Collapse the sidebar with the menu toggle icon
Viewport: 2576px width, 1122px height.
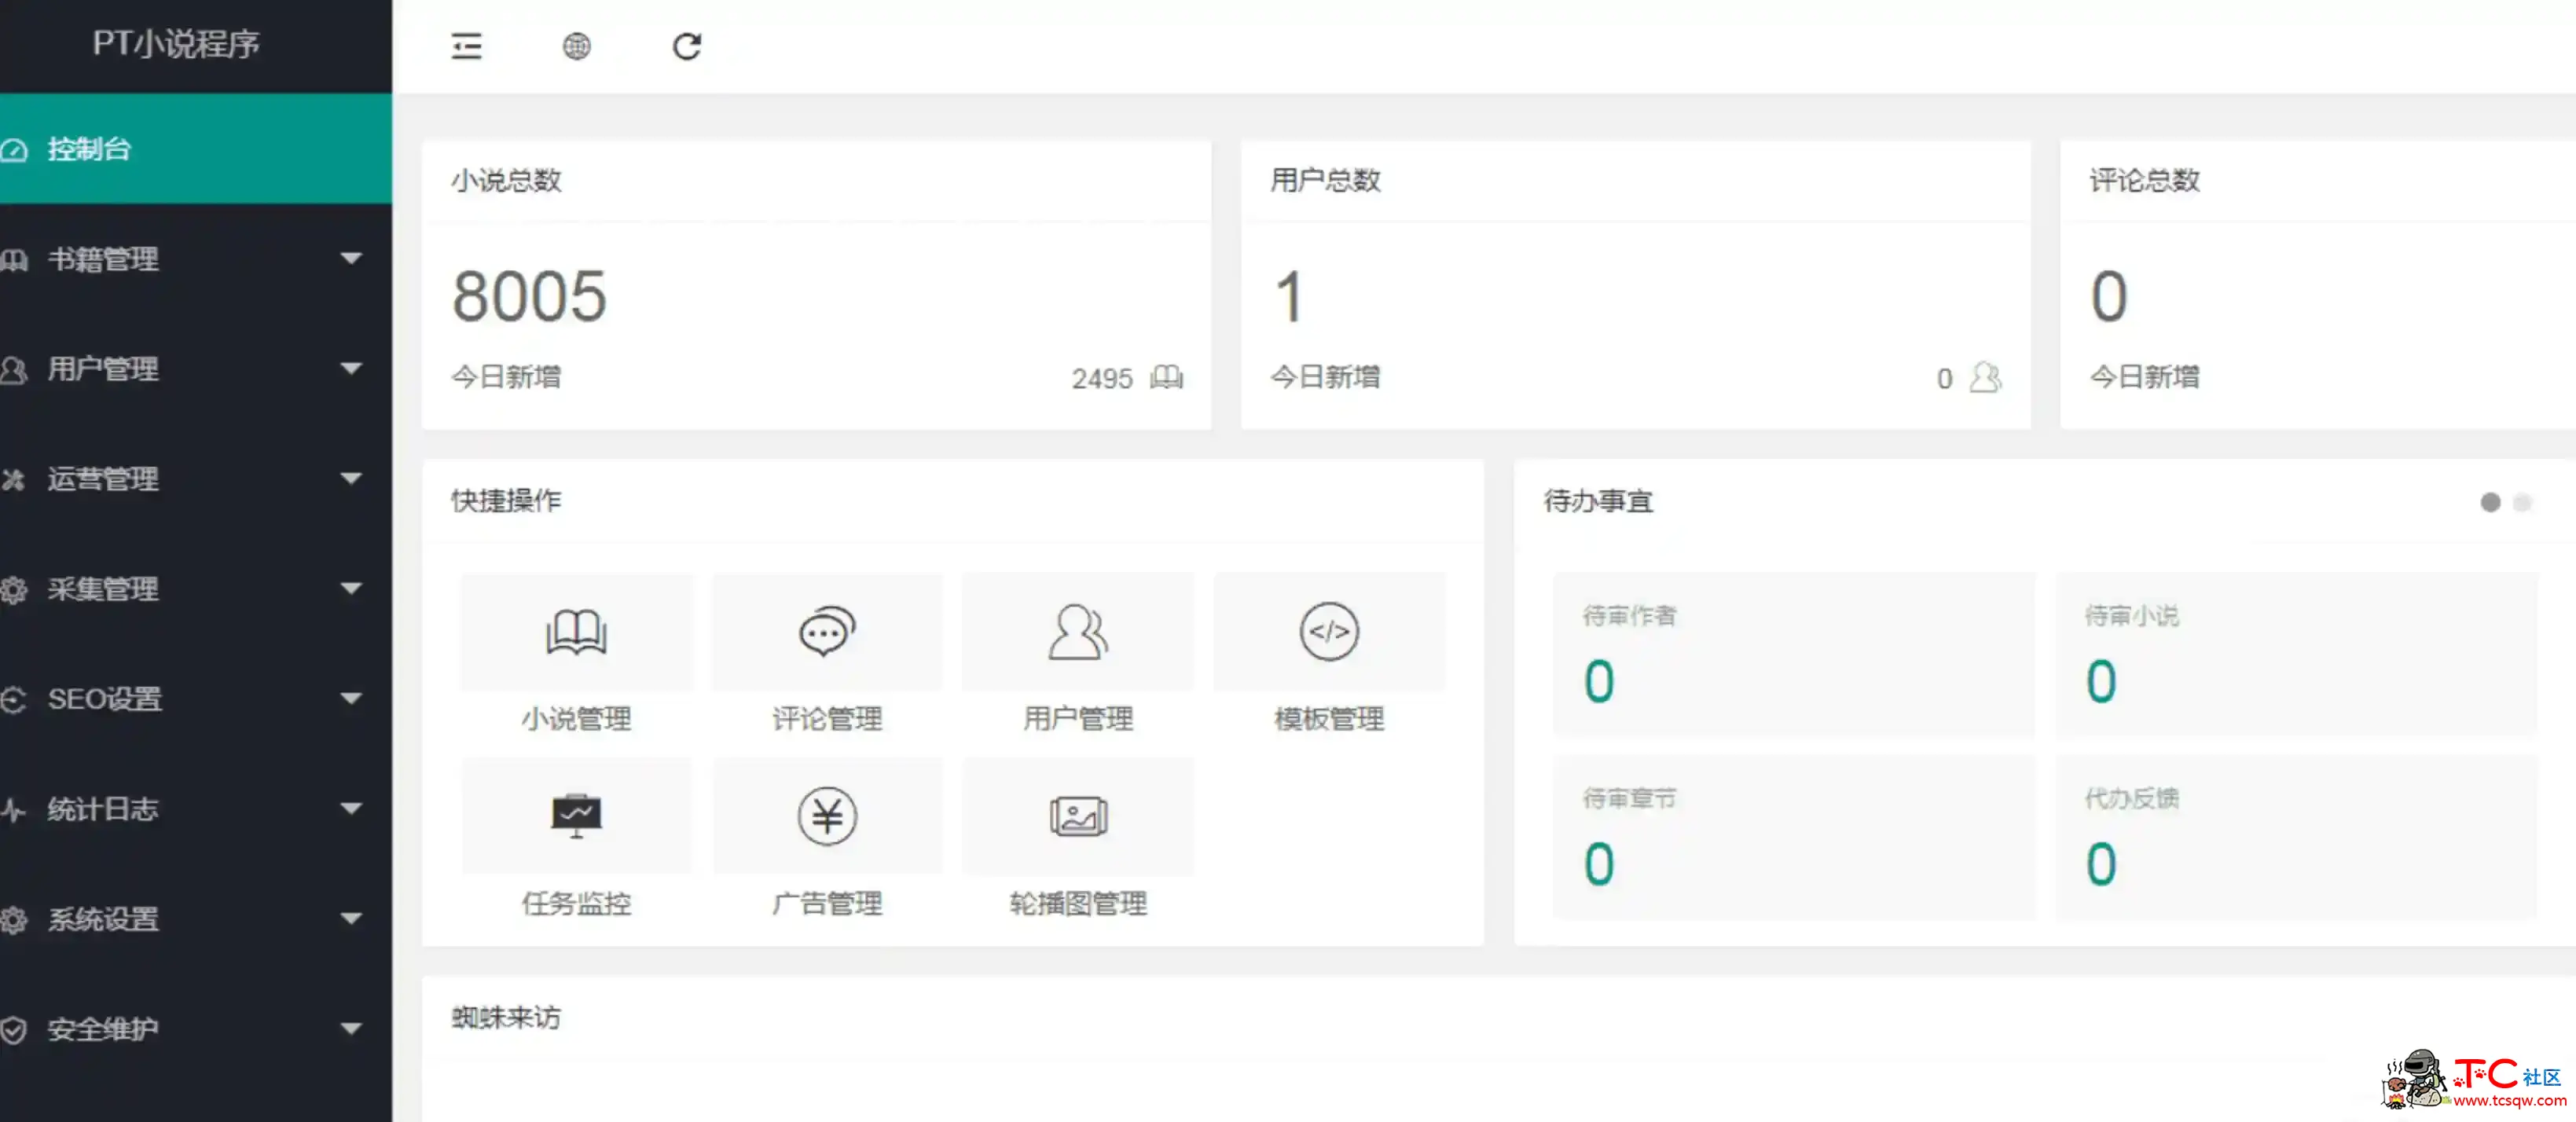(466, 46)
